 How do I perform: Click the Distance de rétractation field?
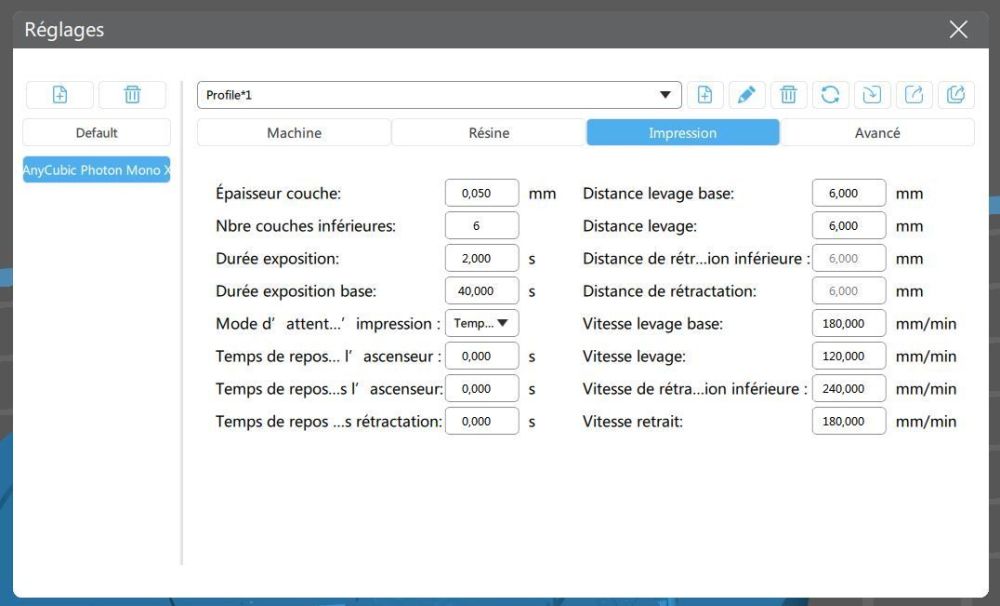click(849, 291)
